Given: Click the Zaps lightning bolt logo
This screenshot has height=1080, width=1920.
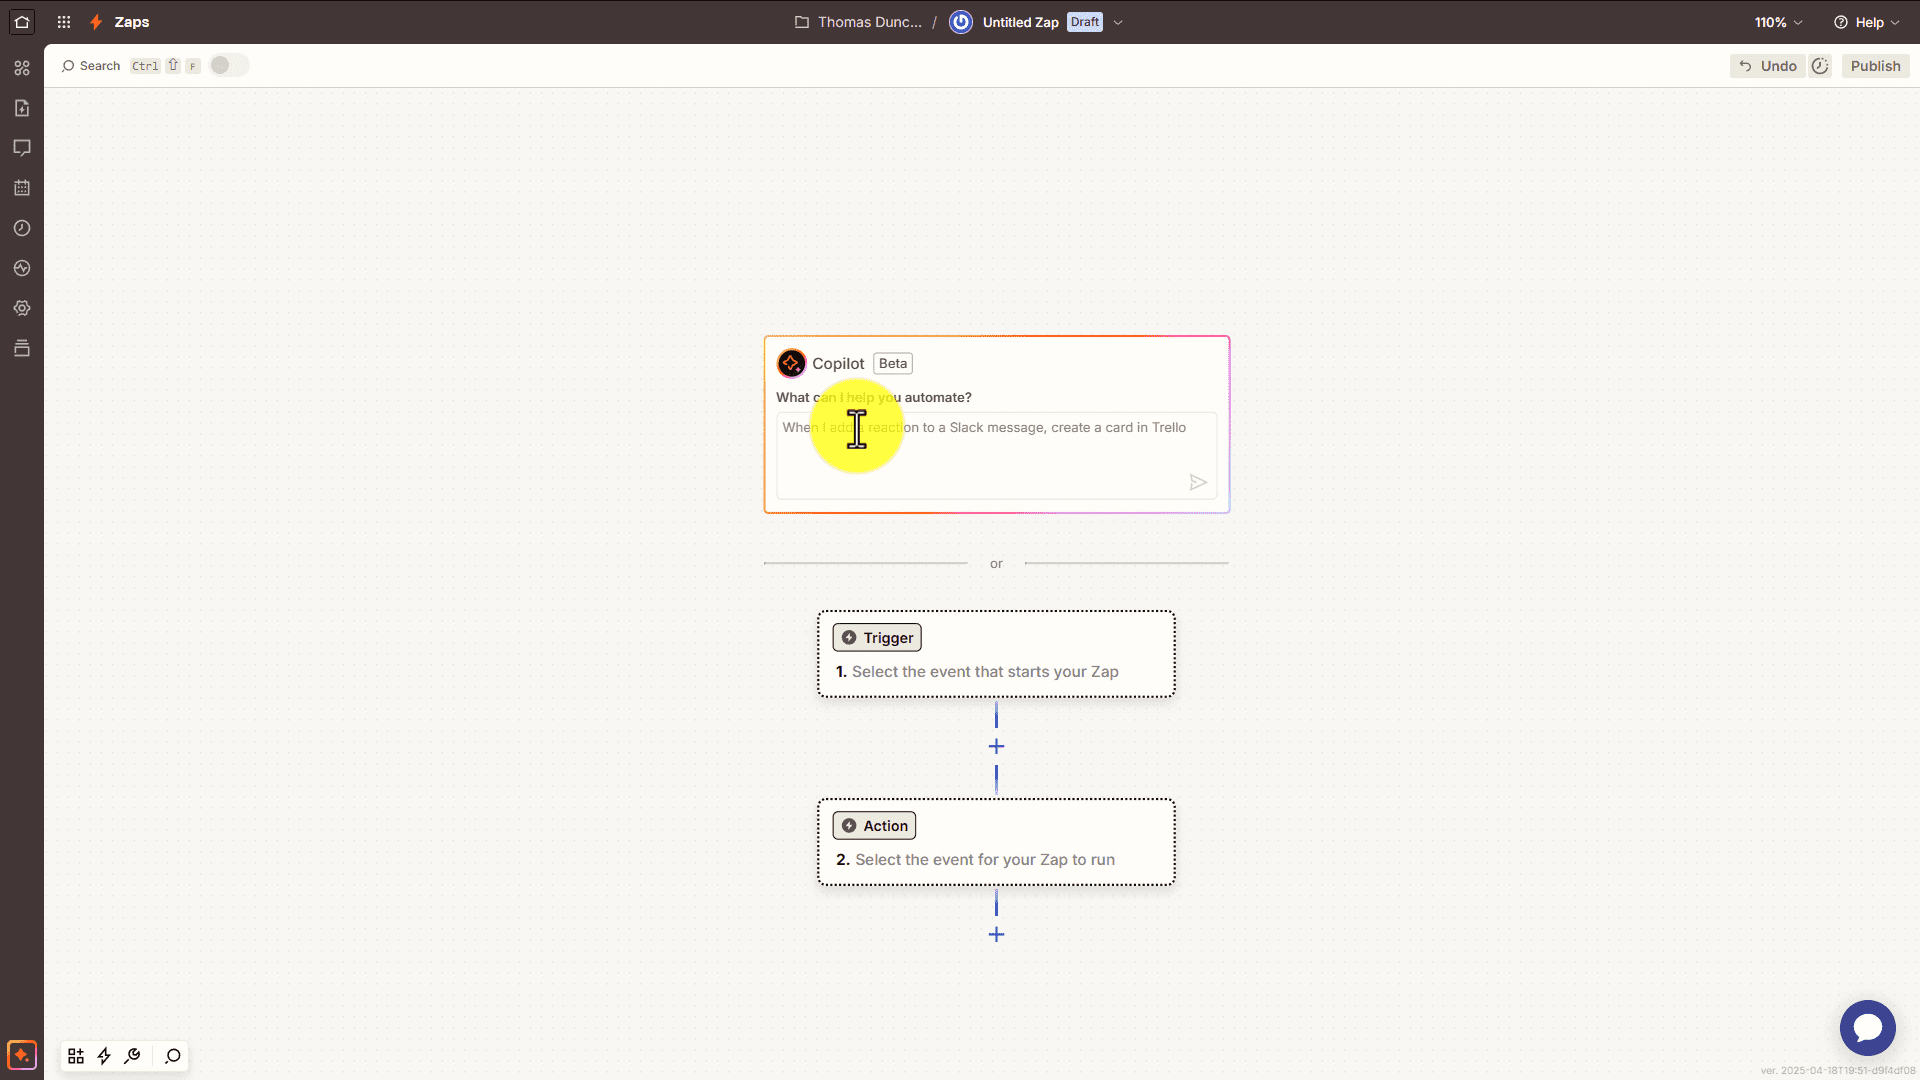Looking at the screenshot, I should point(96,22).
